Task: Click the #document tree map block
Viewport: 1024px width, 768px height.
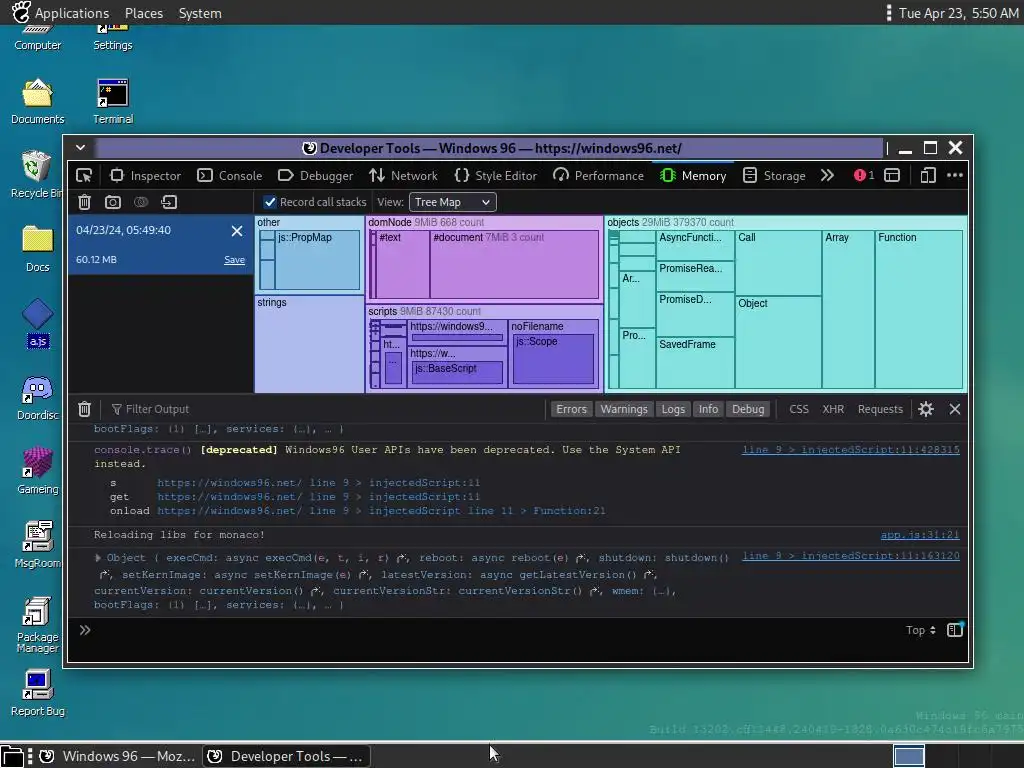Action: [515, 264]
